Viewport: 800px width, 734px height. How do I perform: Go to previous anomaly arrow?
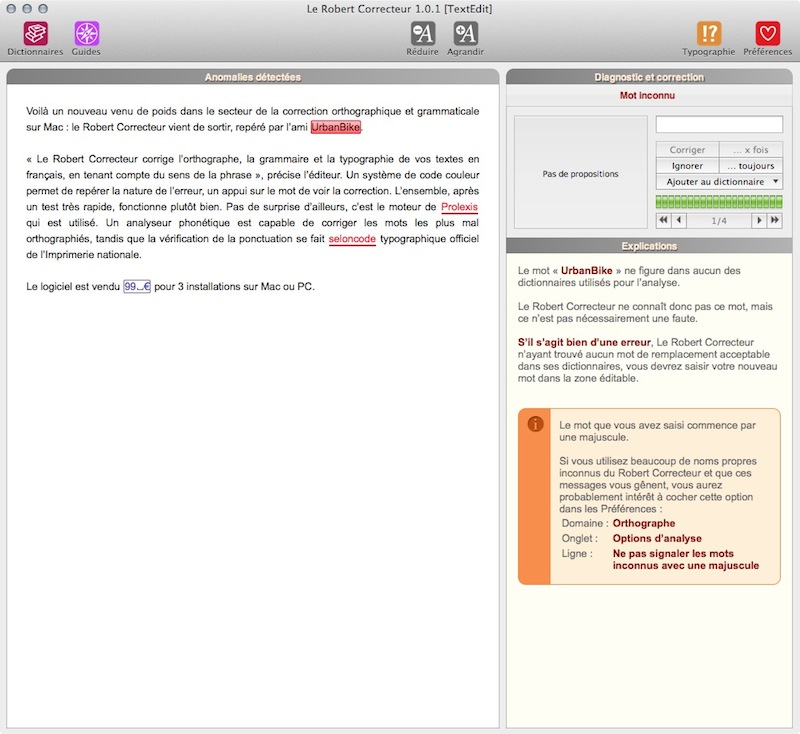[679, 220]
